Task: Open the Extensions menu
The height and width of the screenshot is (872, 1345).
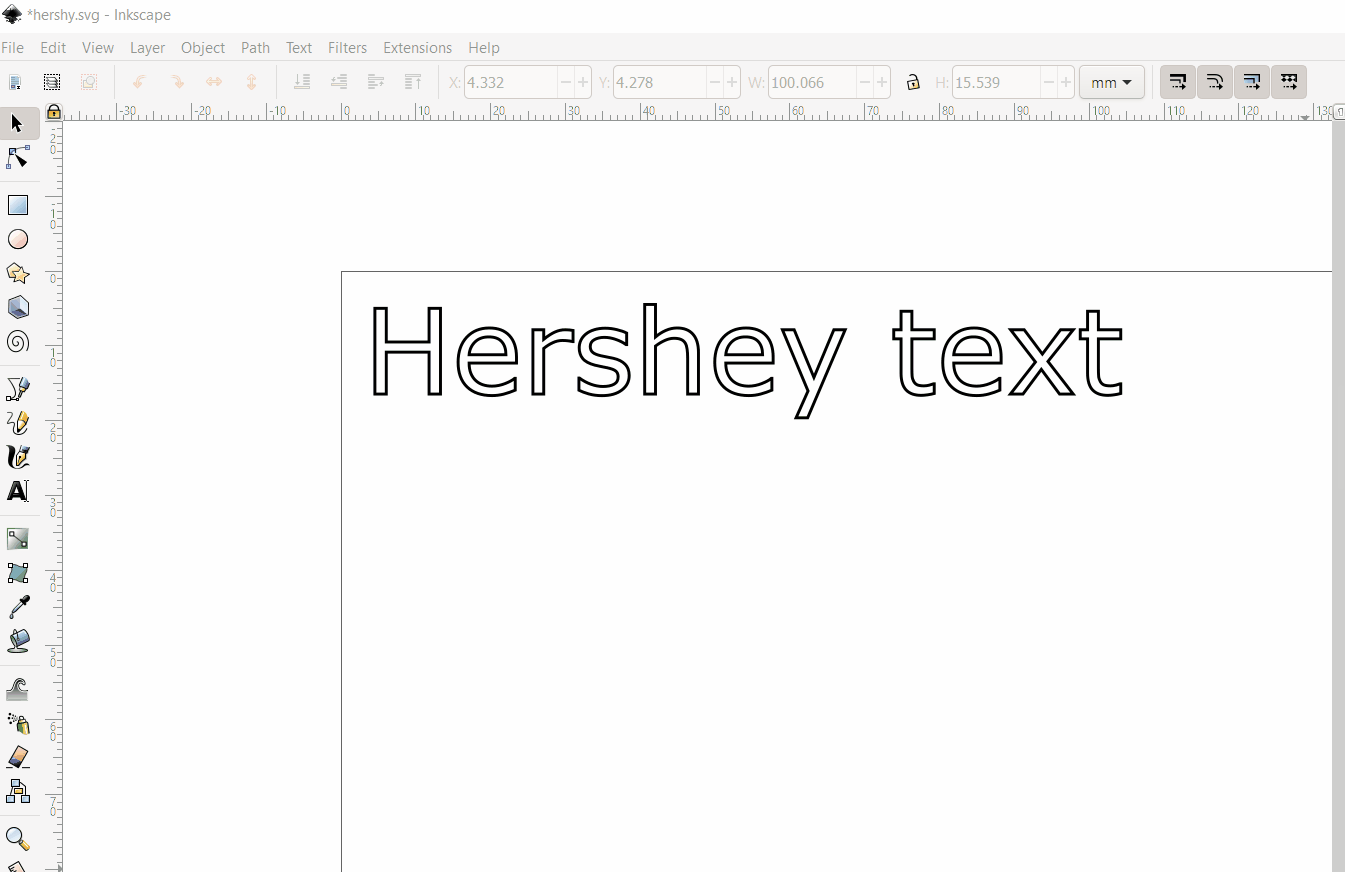Action: pos(417,48)
